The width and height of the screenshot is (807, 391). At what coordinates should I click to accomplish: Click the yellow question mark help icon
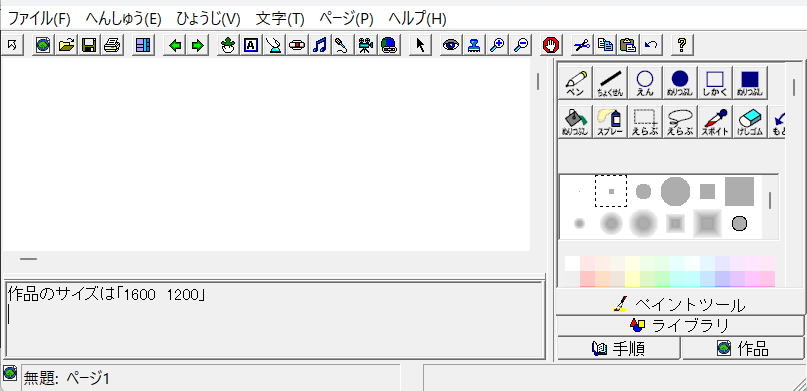point(681,45)
